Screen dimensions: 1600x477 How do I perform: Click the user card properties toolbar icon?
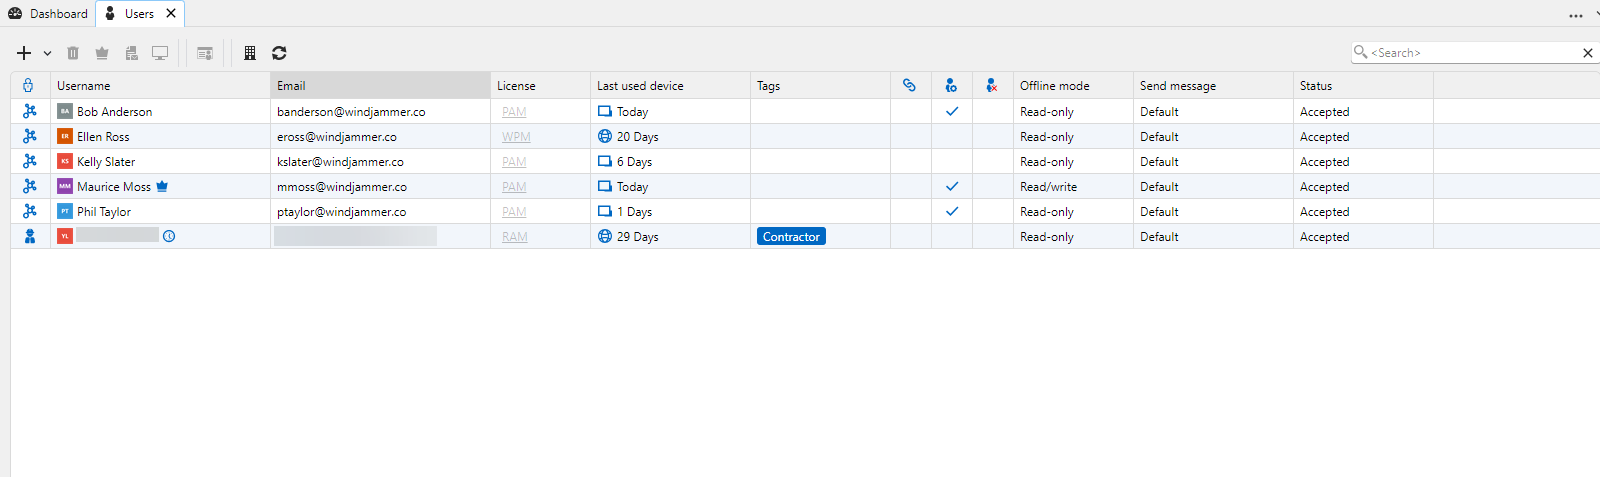click(x=205, y=53)
